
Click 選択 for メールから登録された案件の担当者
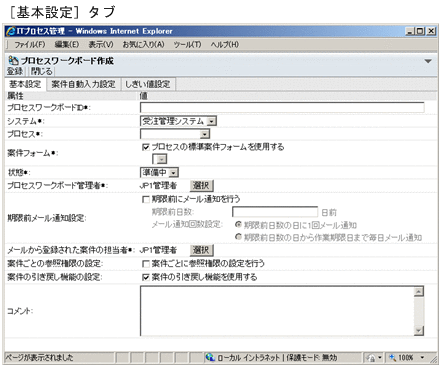pyautogui.click(x=201, y=250)
